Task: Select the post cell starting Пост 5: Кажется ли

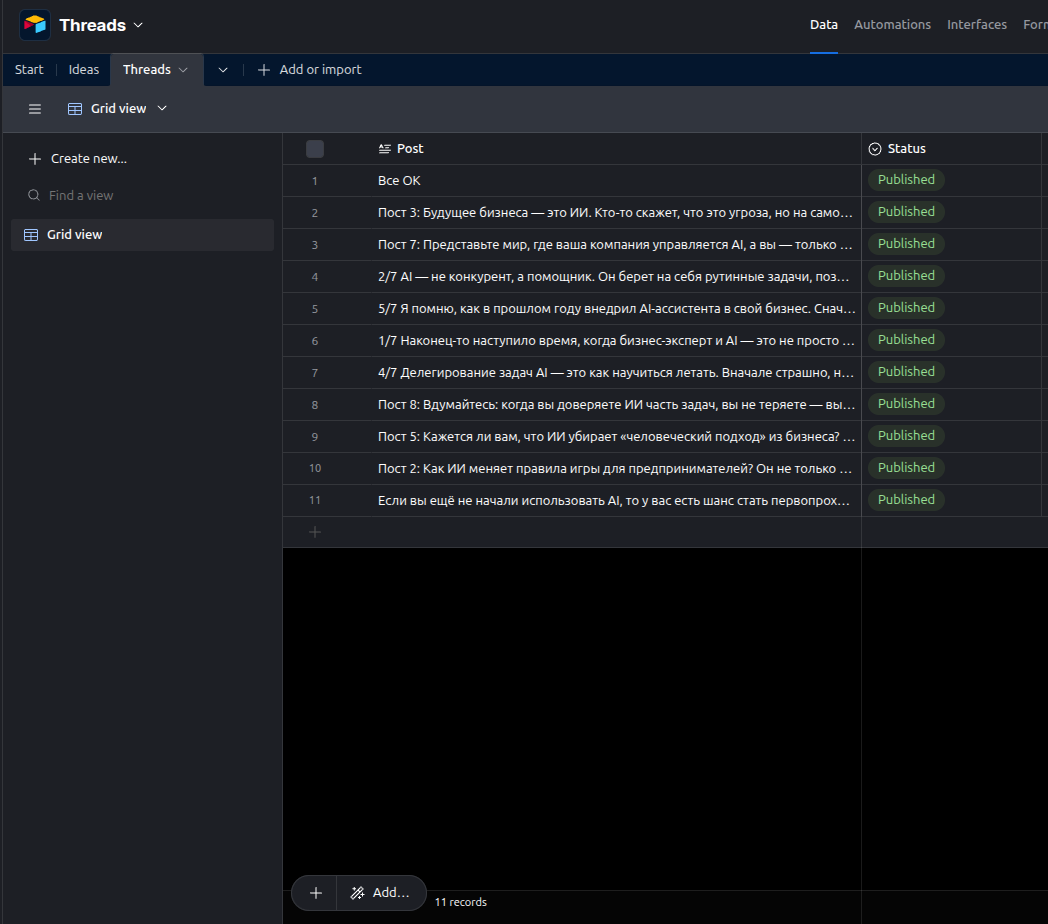Action: pos(616,437)
